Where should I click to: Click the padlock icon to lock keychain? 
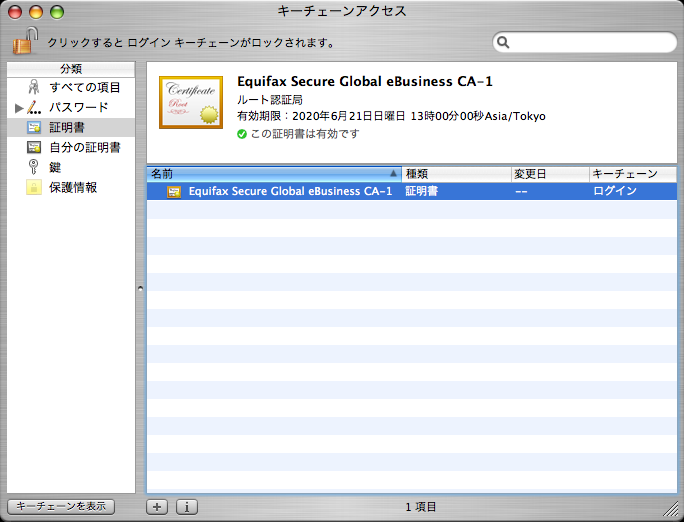point(25,41)
